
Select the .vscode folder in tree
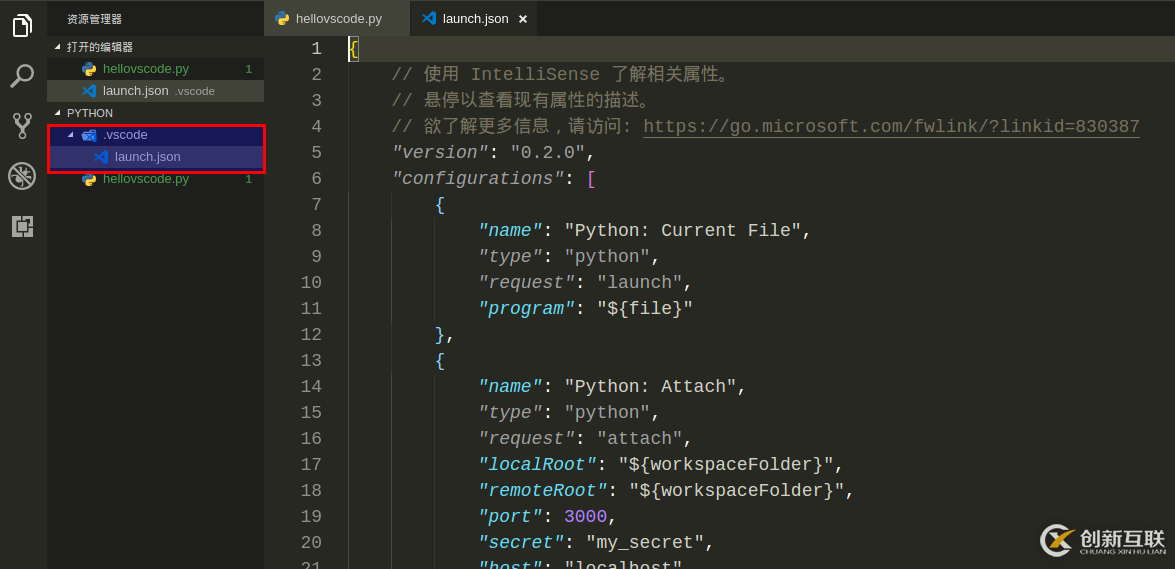(155, 135)
